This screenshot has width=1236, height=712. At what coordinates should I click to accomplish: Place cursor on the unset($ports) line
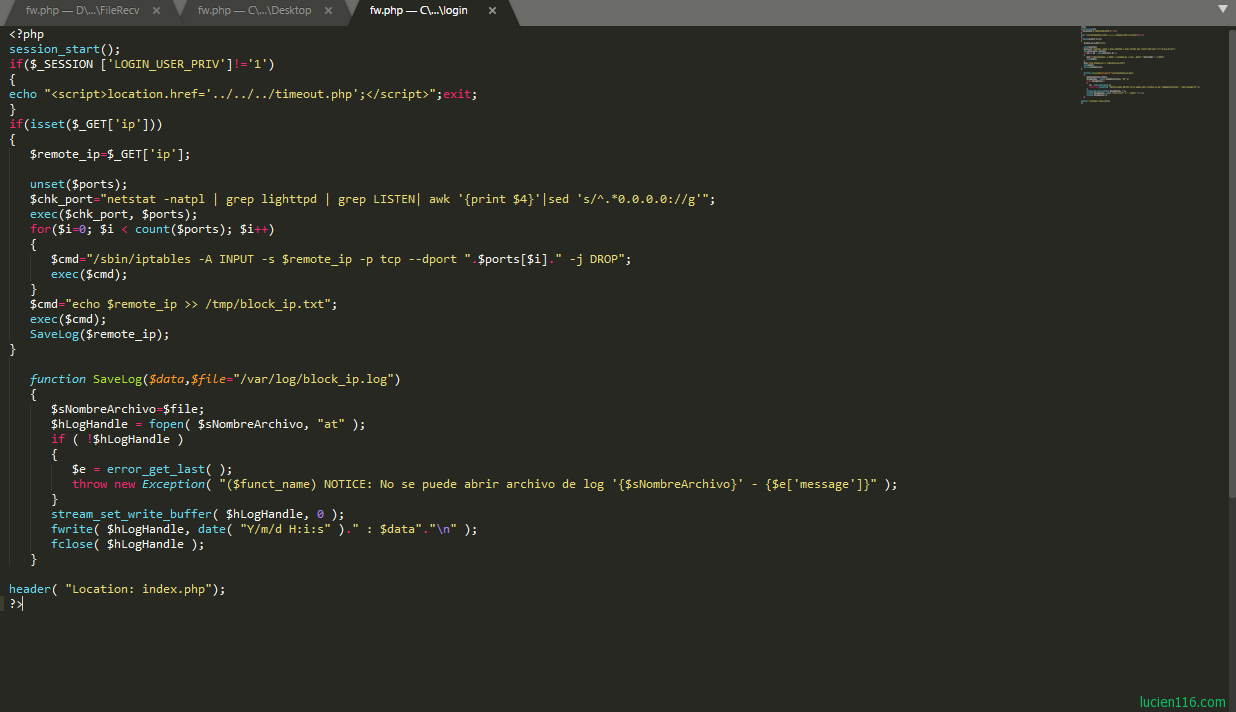click(x=78, y=184)
